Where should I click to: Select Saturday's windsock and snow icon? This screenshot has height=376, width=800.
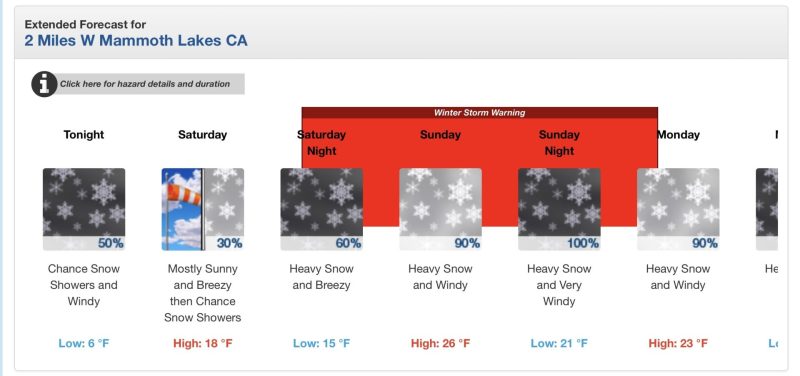[203, 209]
